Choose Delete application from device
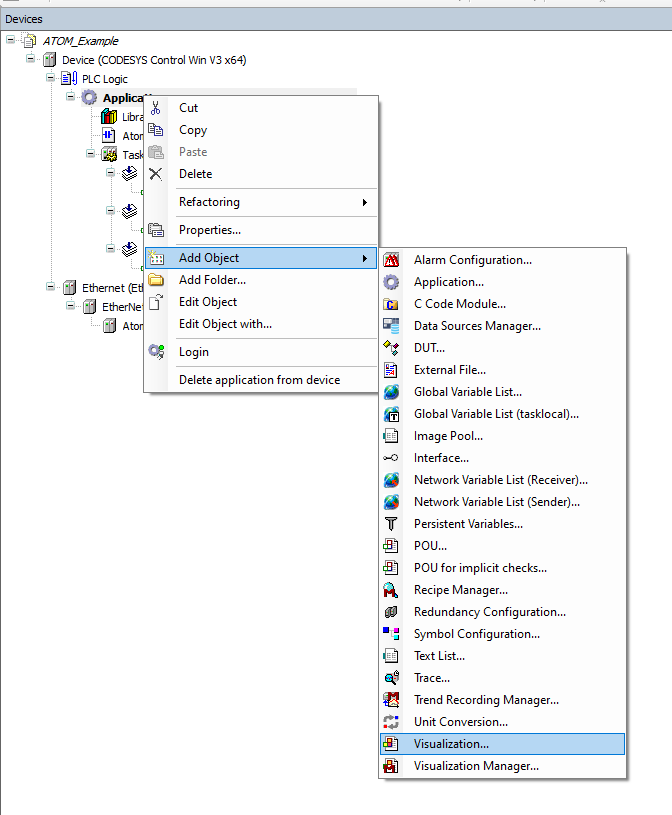Image resolution: width=672 pixels, height=815 pixels. tap(259, 380)
